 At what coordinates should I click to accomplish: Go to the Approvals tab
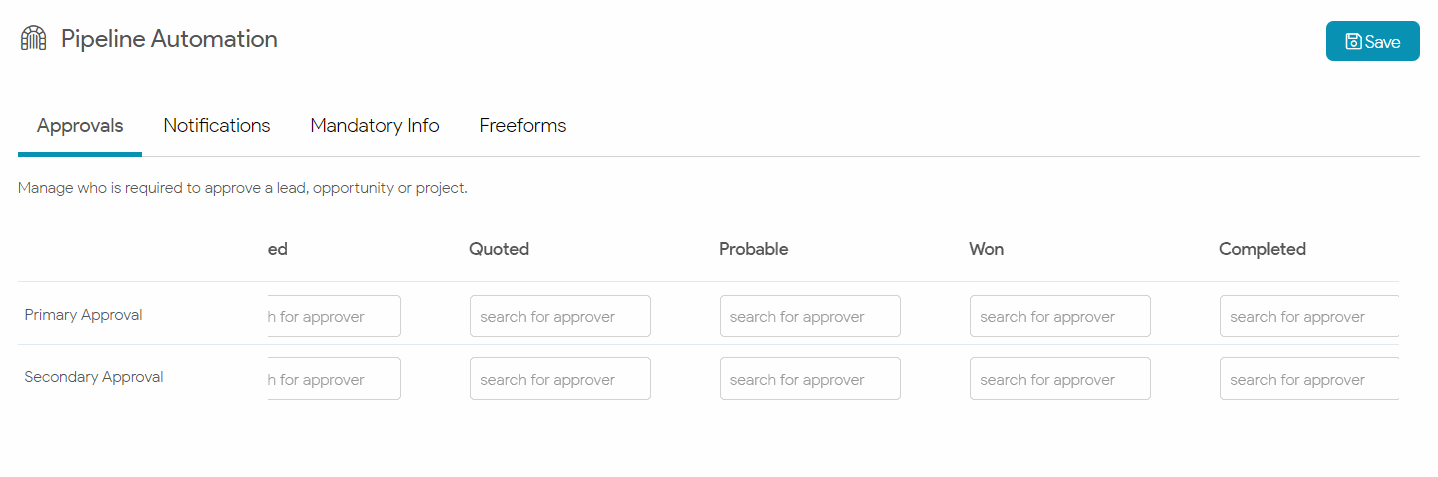(x=80, y=126)
